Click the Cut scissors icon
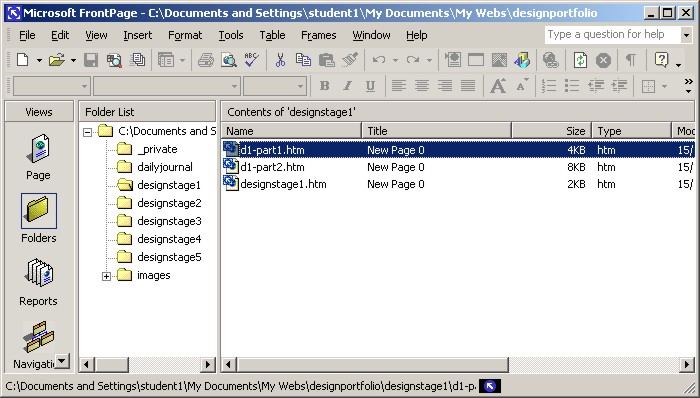Viewport: 700px width, 398px height. 280,60
